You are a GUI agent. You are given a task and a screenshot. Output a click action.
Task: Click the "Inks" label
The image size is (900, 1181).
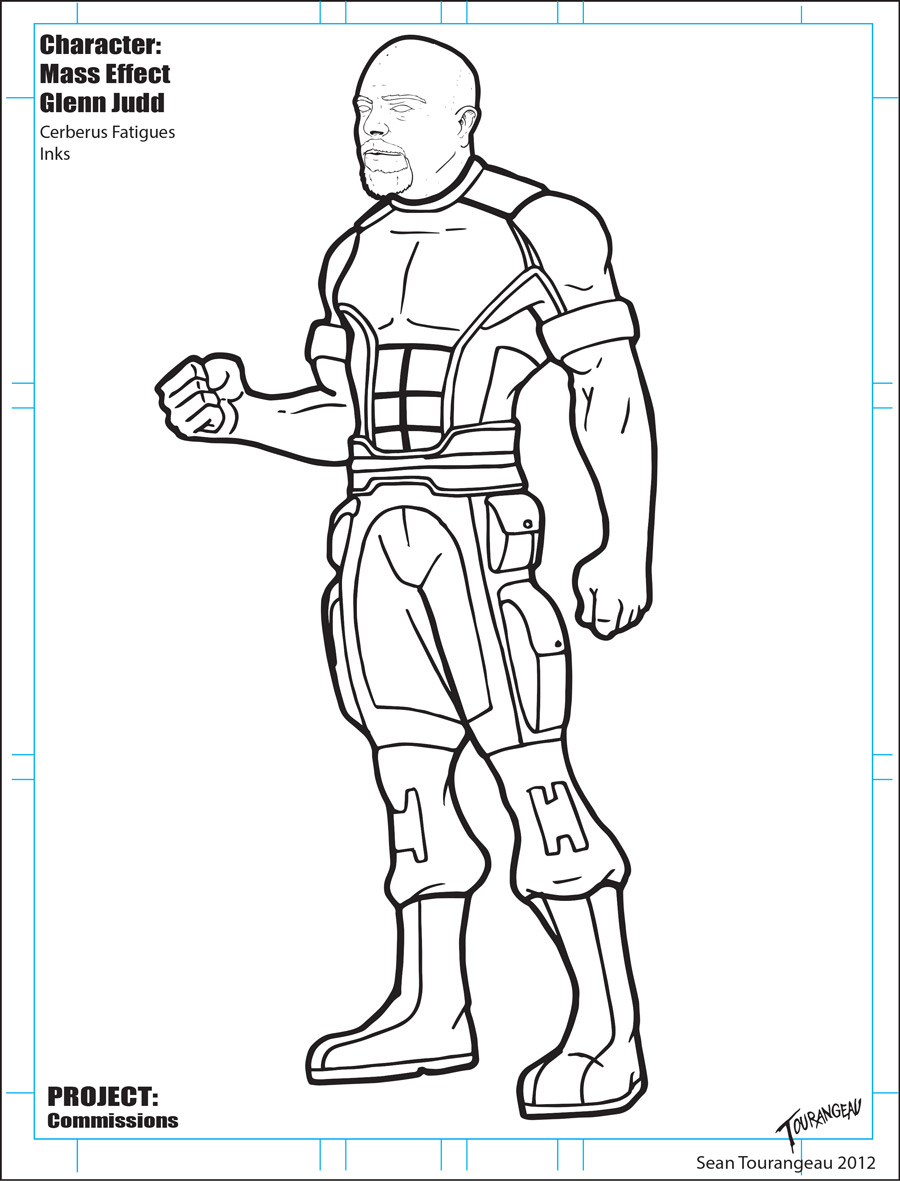tap(55, 155)
